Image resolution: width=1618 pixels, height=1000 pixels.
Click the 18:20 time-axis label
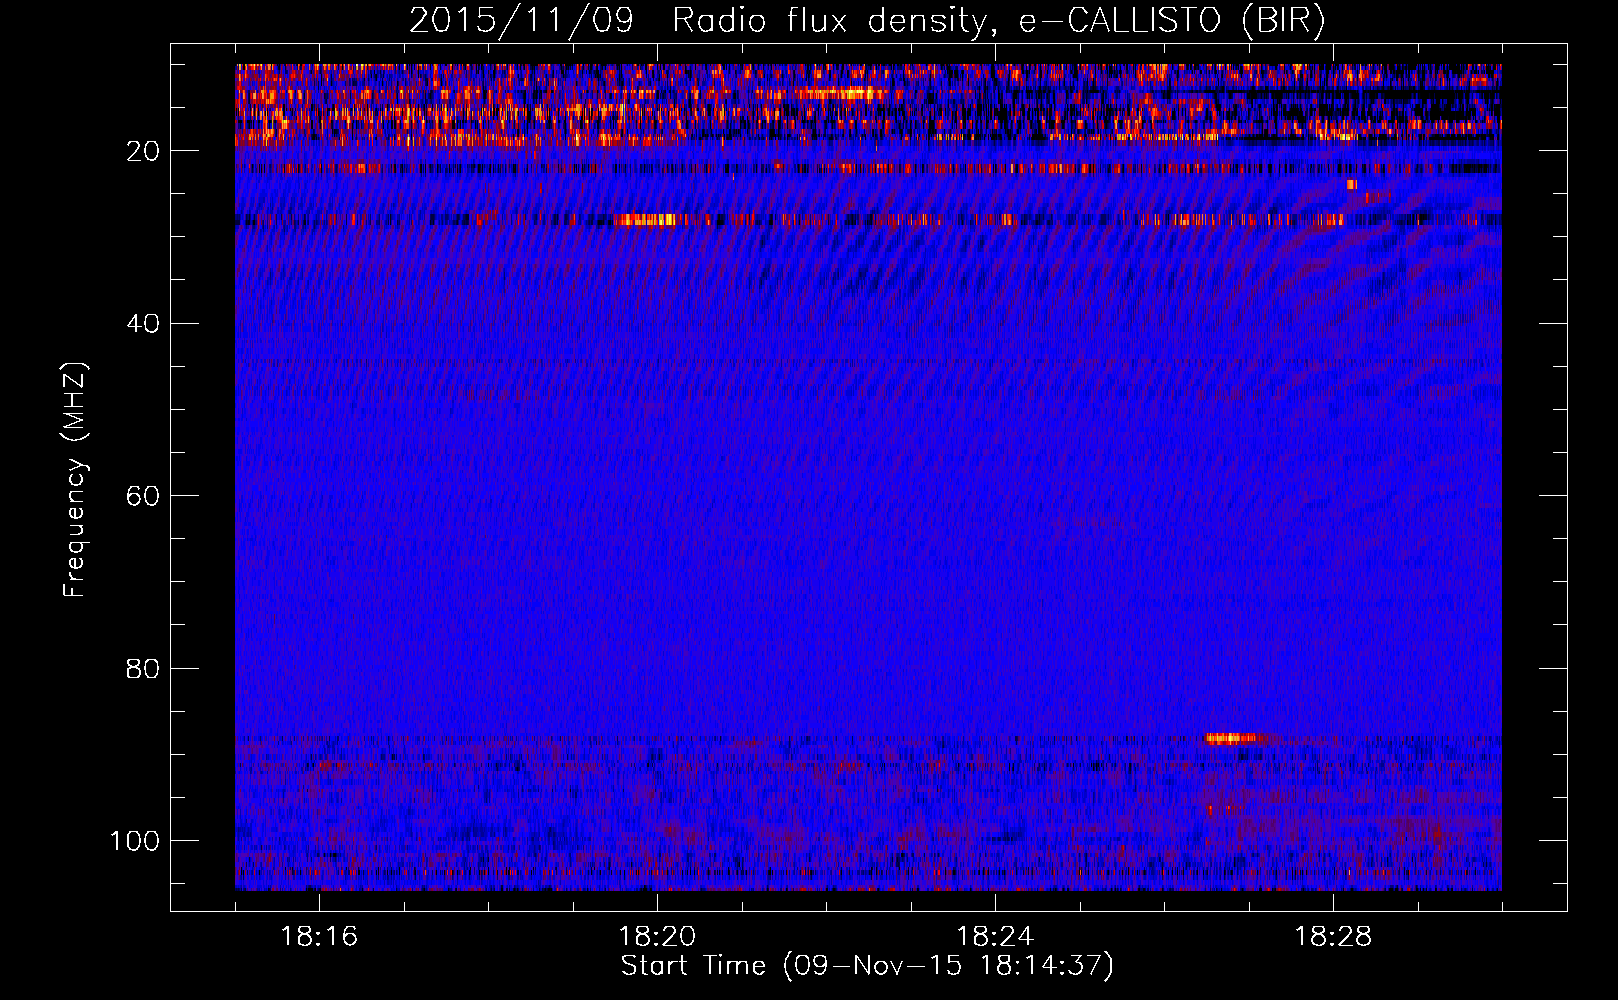[657, 937]
